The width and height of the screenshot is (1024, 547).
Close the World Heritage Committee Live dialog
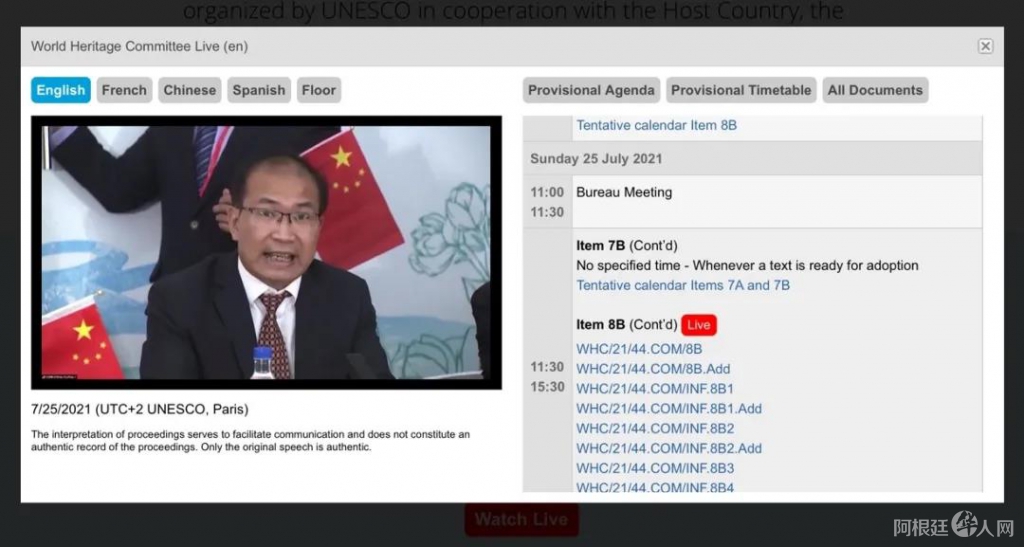point(985,46)
